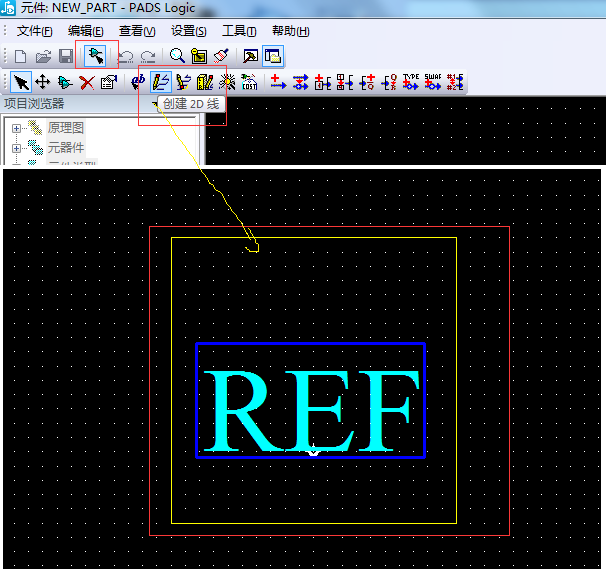
Task: Click the crossed blue arrows pin icon
Action: click(300, 82)
